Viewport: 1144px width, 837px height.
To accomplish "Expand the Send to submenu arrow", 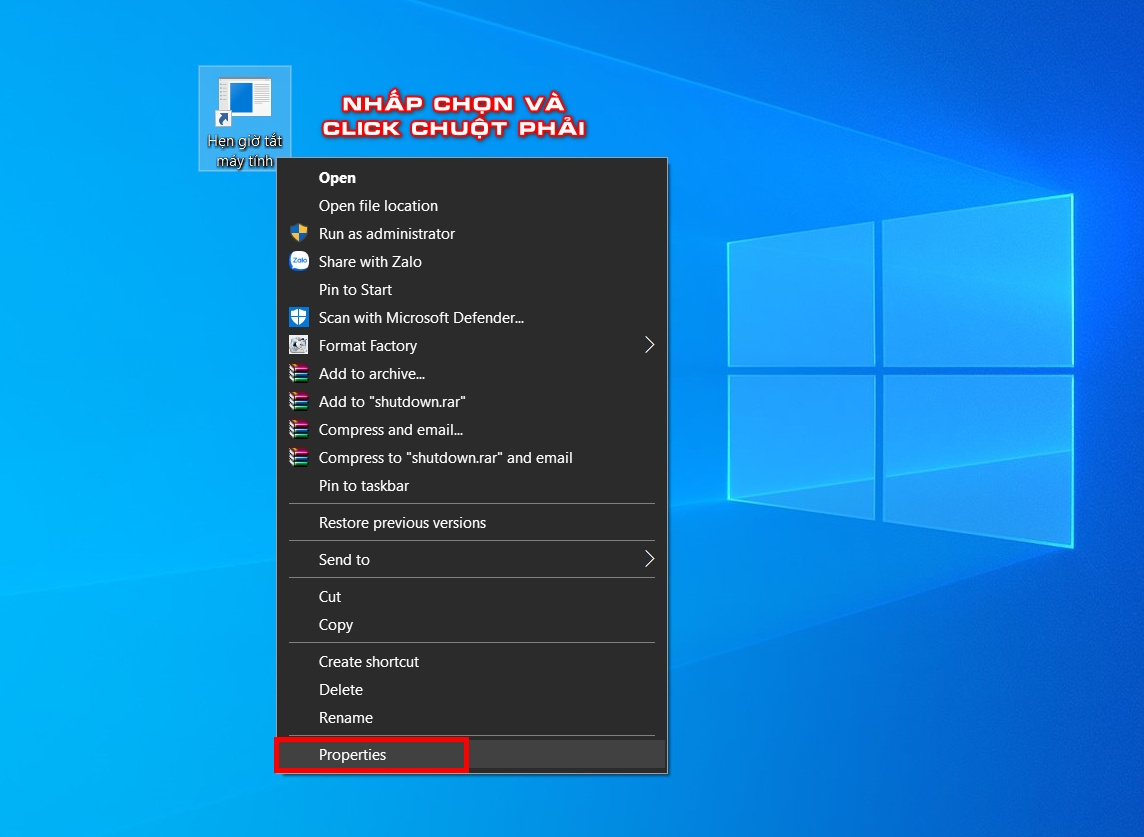I will click(649, 559).
